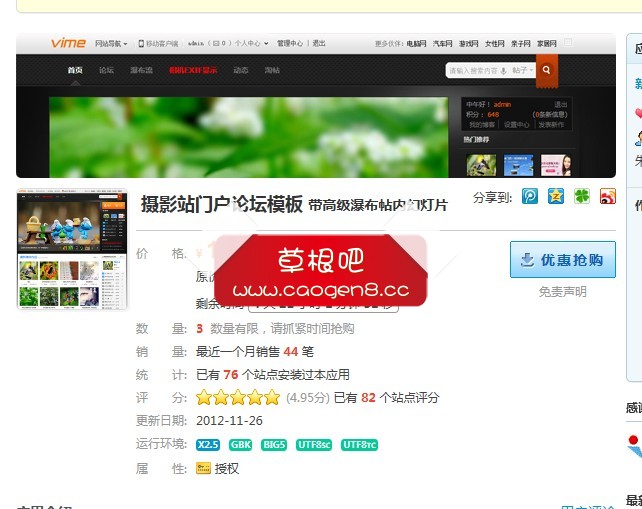Screen dimensions: 642x509
Task: Click the green four-leaf clover share icon
Action: point(582,196)
